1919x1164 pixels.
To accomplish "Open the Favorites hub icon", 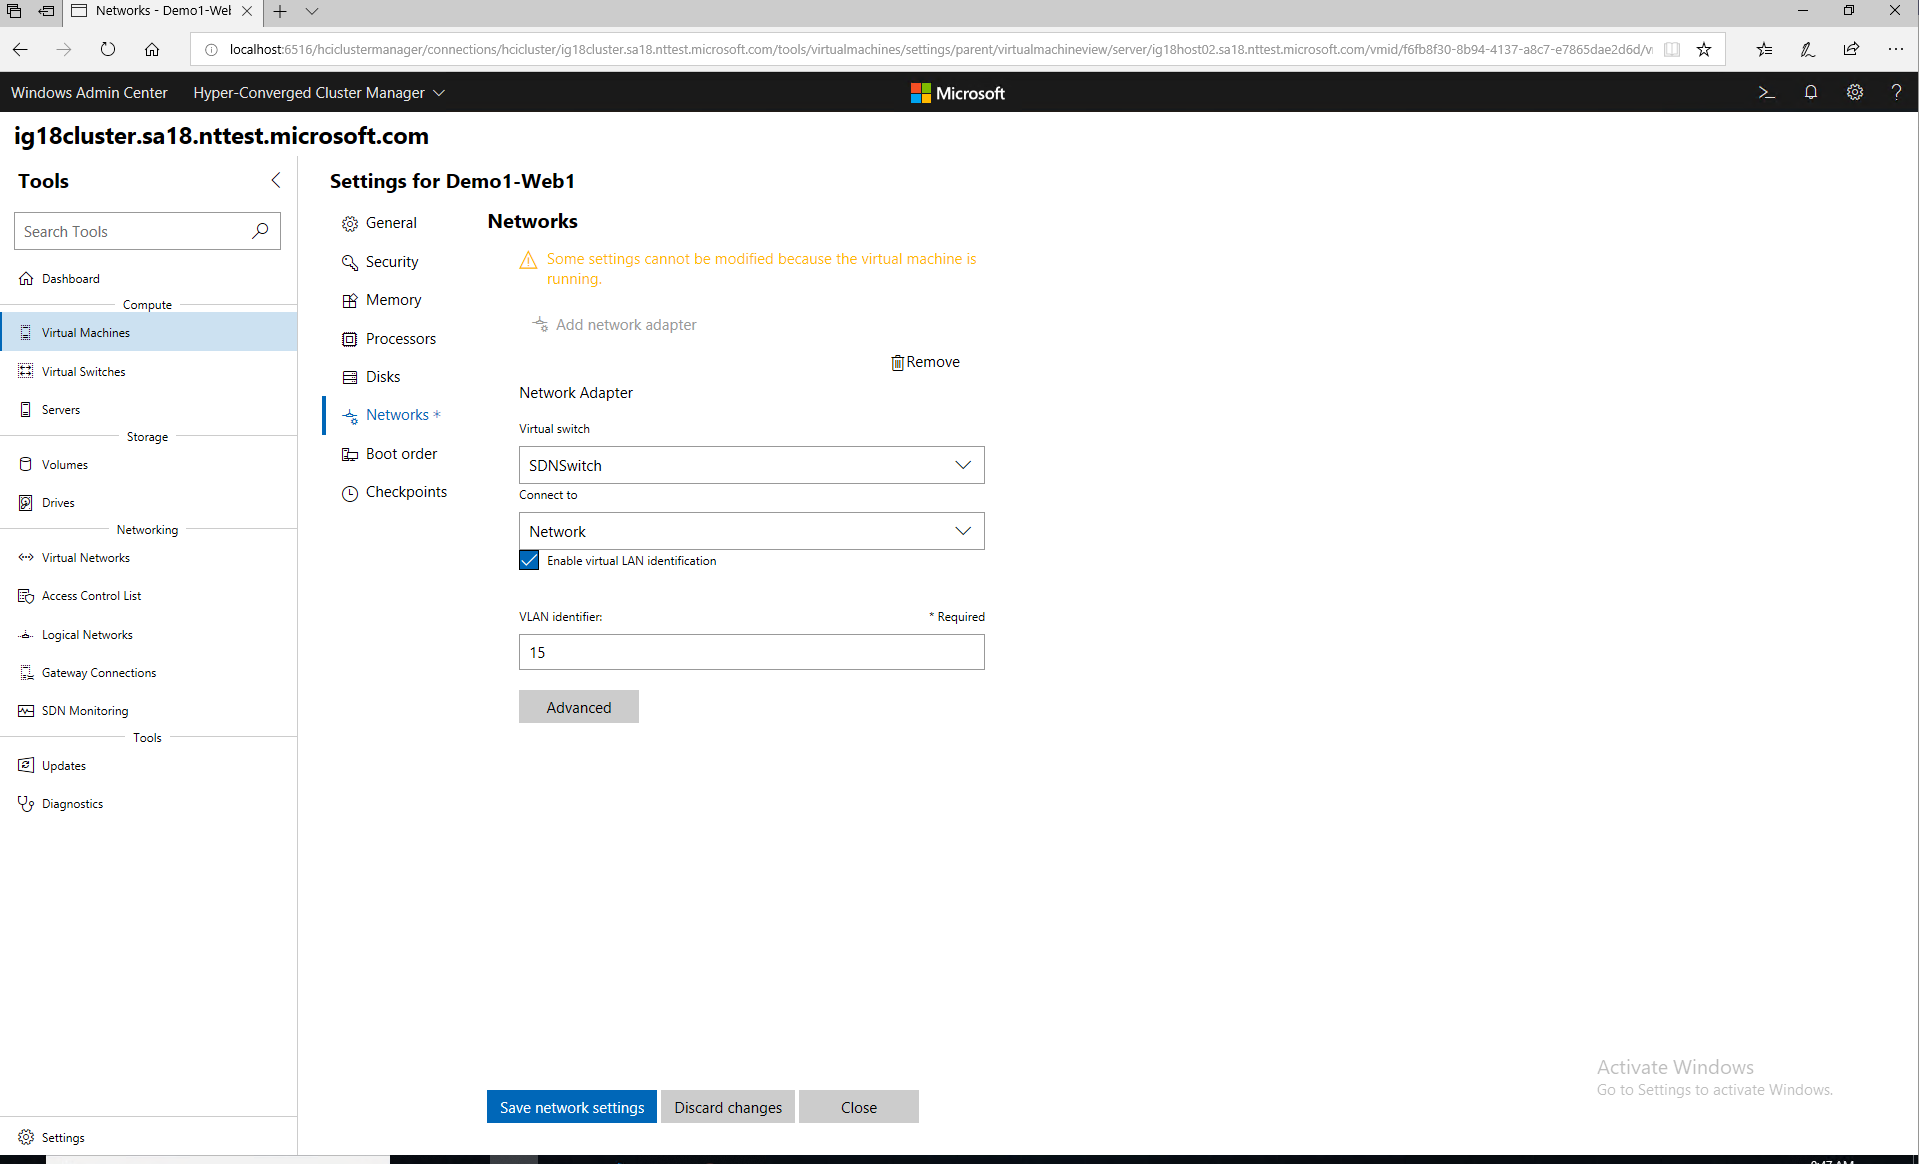I will coord(1764,49).
